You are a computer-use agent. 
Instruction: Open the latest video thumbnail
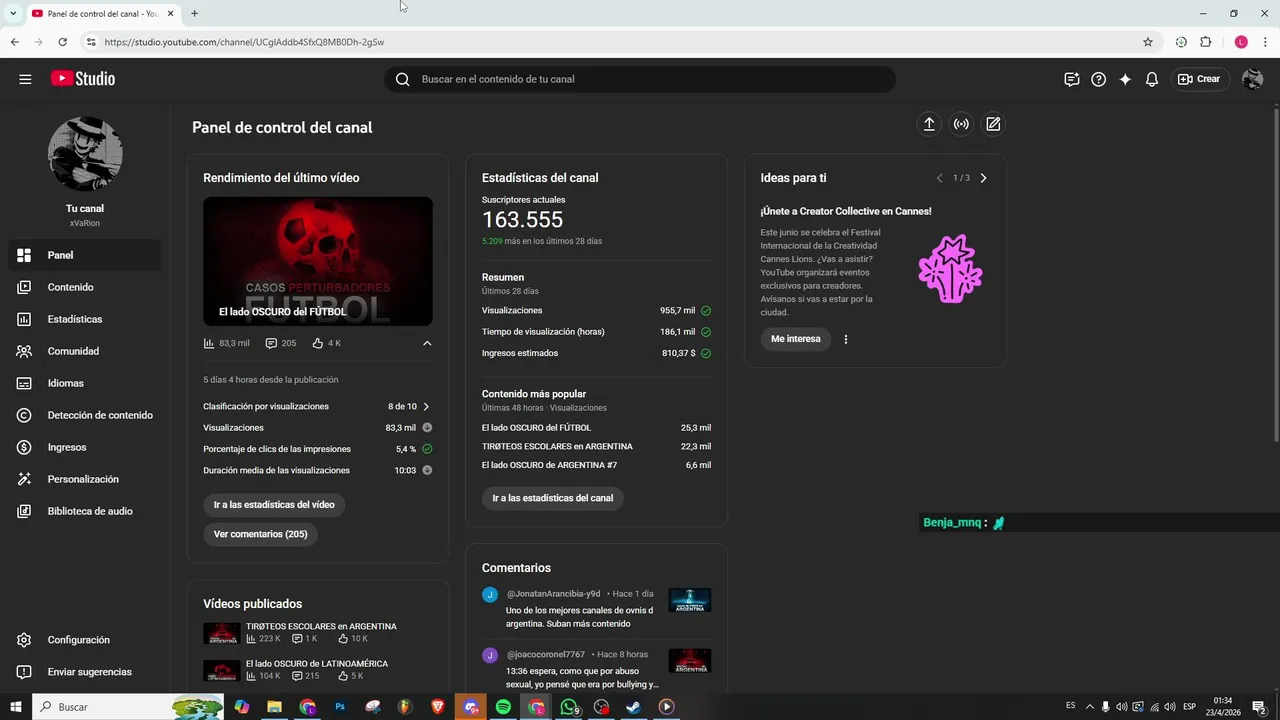pos(318,261)
